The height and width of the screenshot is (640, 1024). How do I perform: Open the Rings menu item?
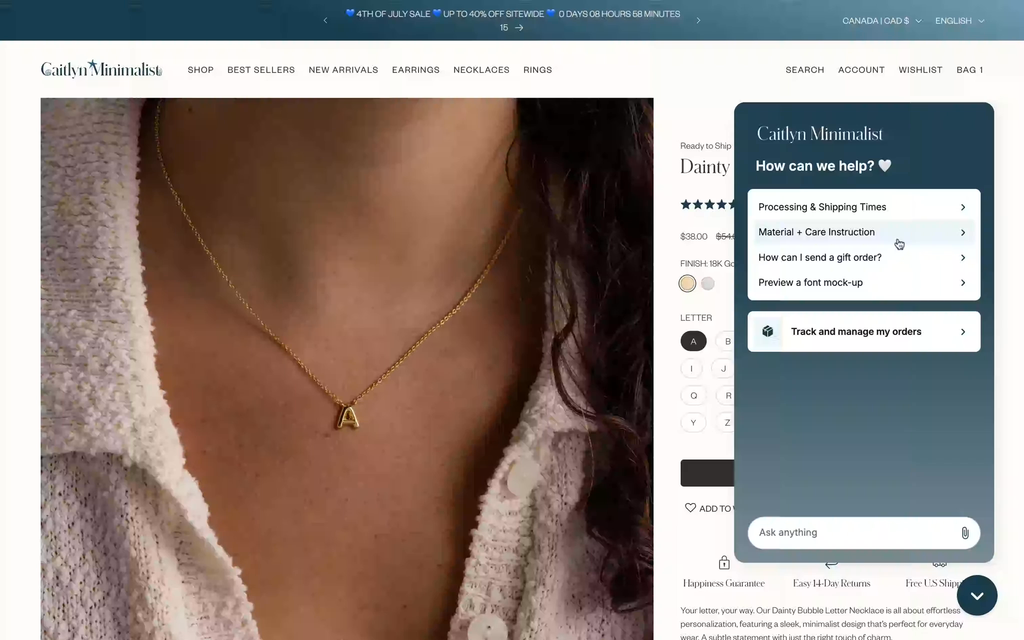click(537, 70)
